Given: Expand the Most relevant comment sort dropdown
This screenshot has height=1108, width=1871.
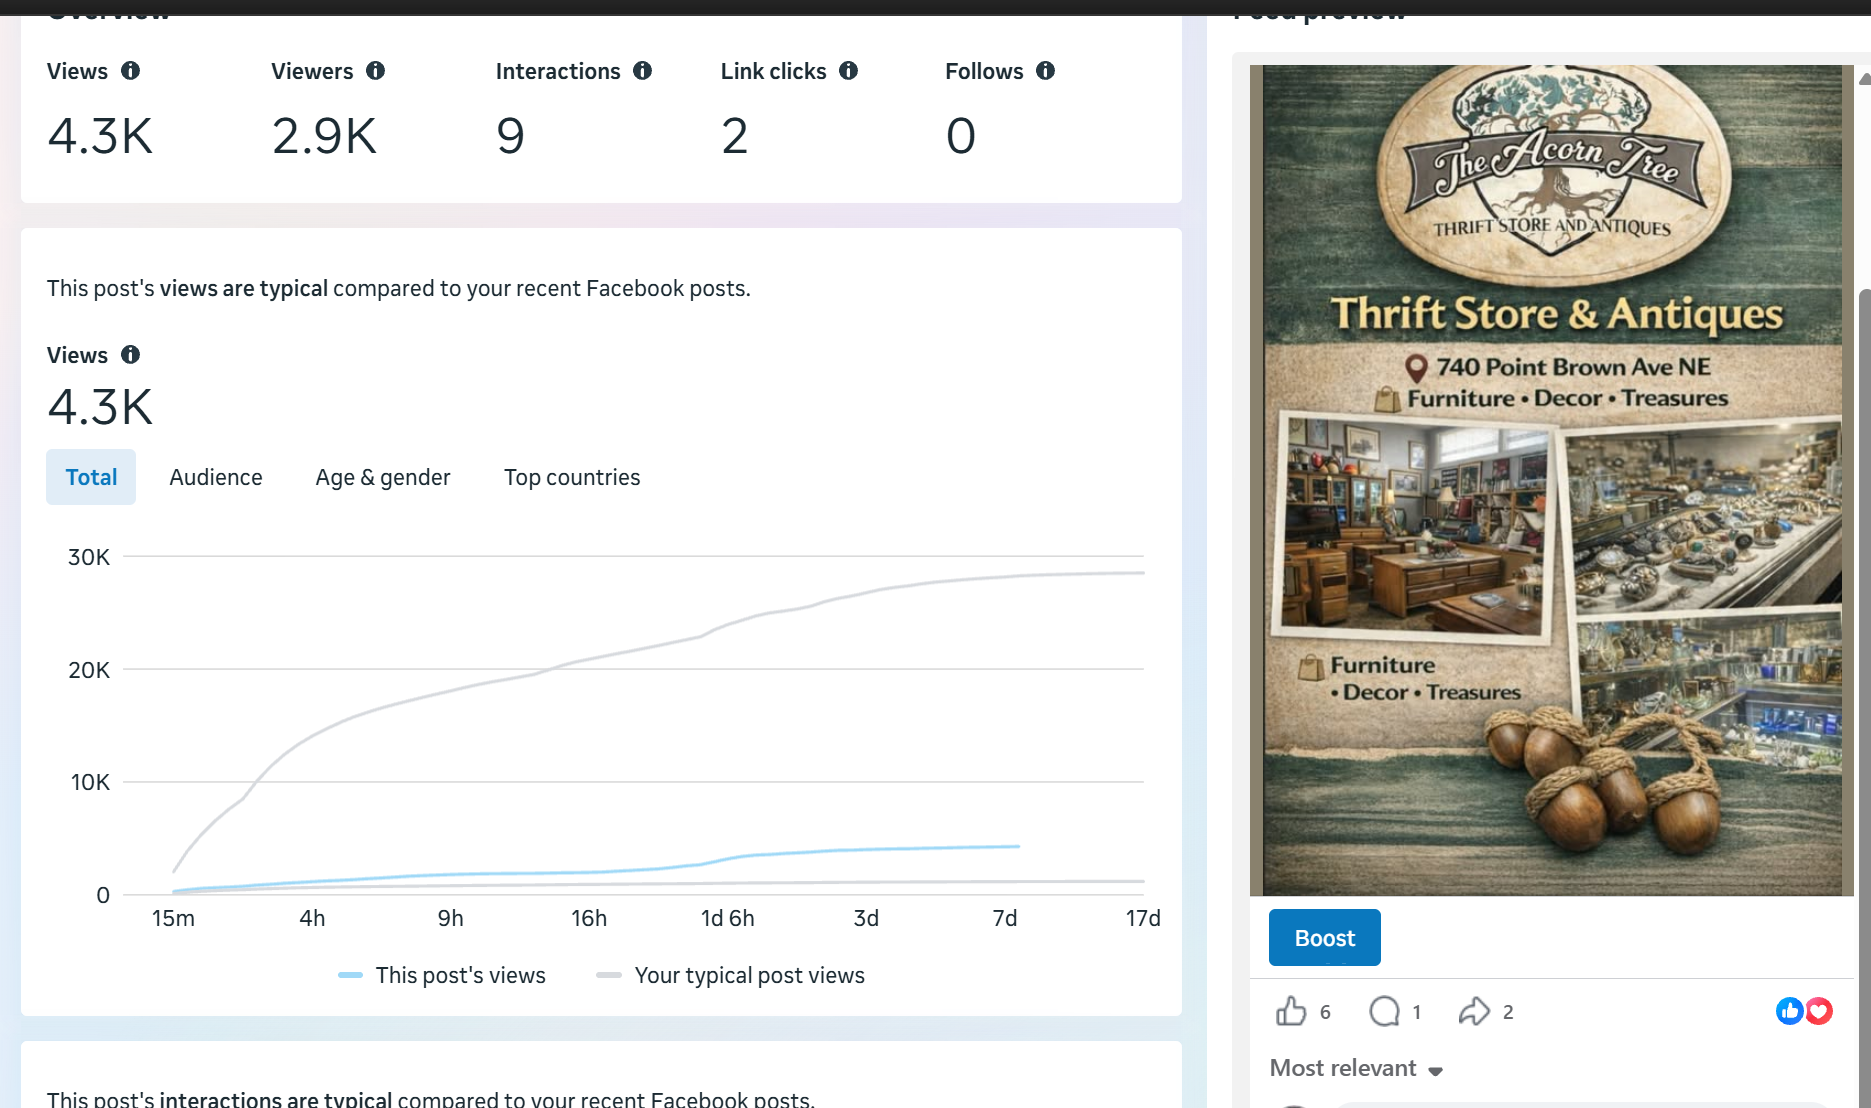Looking at the screenshot, I should [1356, 1068].
